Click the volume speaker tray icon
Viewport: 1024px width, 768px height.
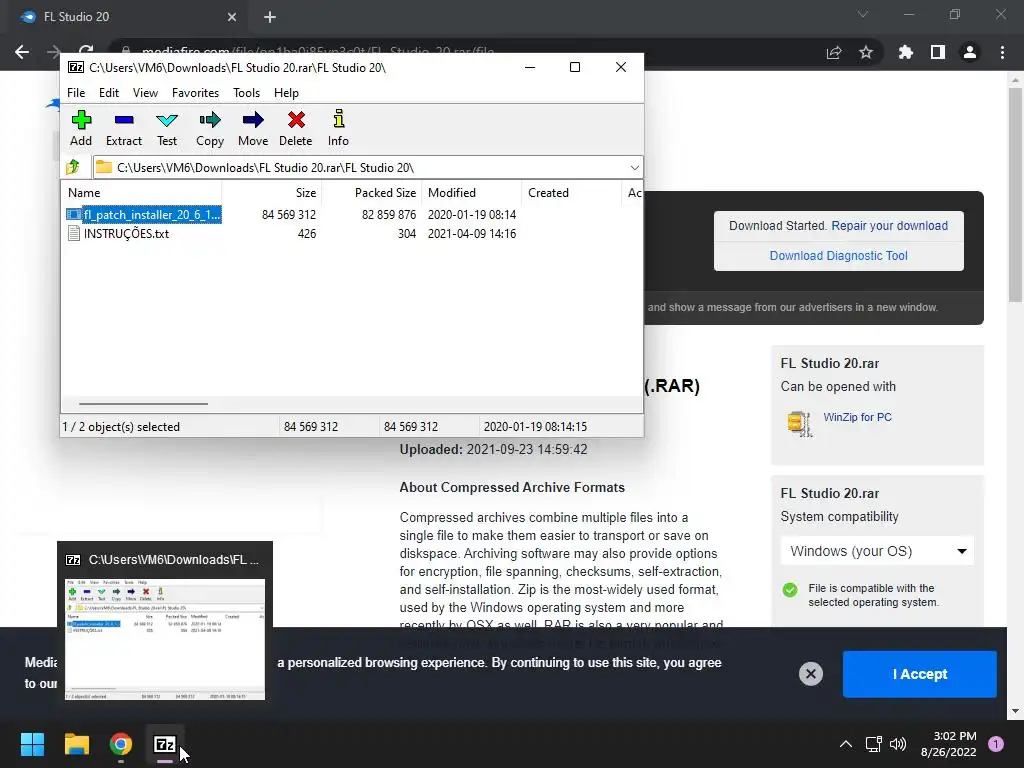[899, 744]
